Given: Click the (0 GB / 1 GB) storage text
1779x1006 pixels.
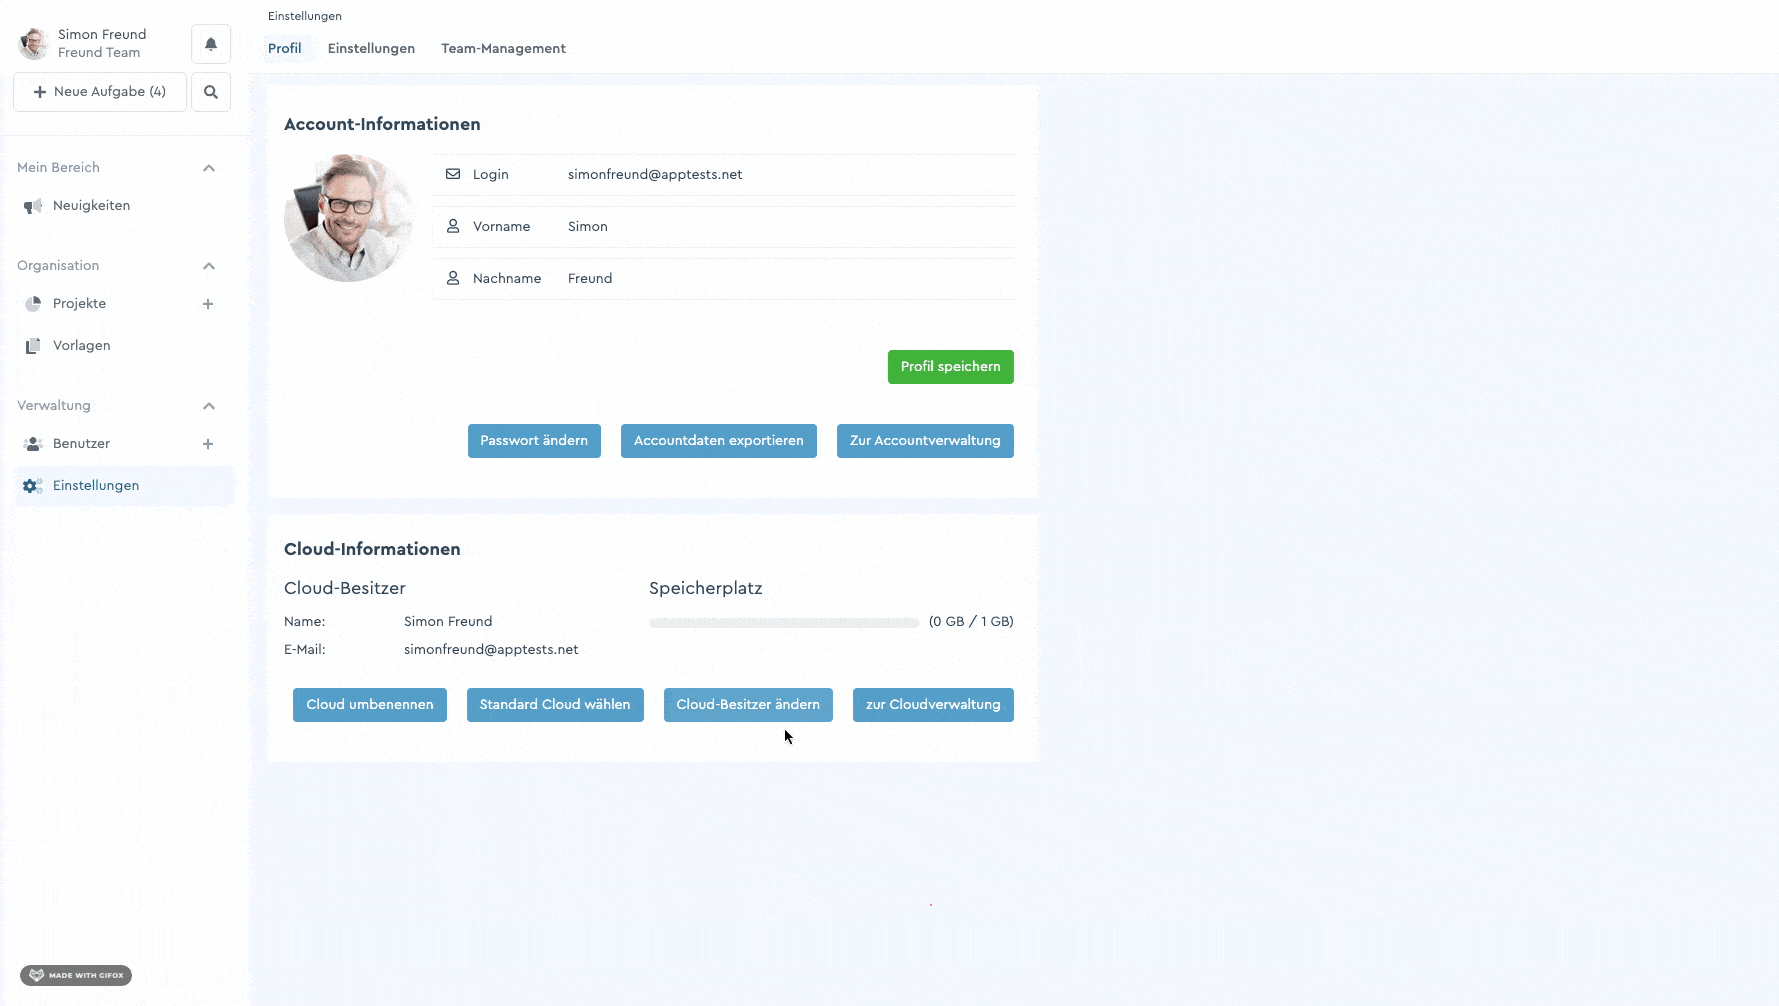Looking at the screenshot, I should click(971, 622).
